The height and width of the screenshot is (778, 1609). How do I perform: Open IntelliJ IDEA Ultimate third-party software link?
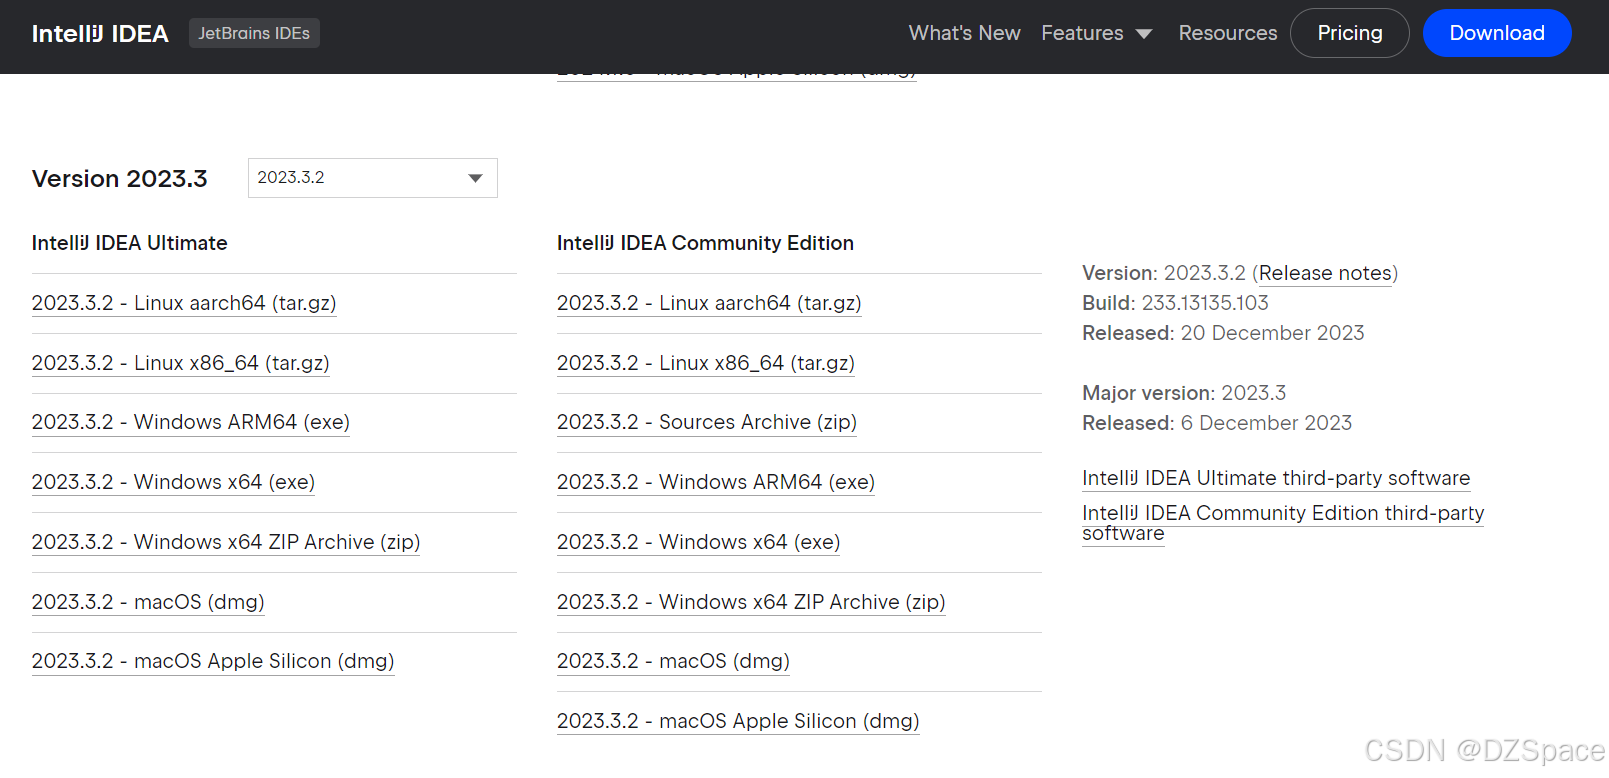[x=1276, y=478]
